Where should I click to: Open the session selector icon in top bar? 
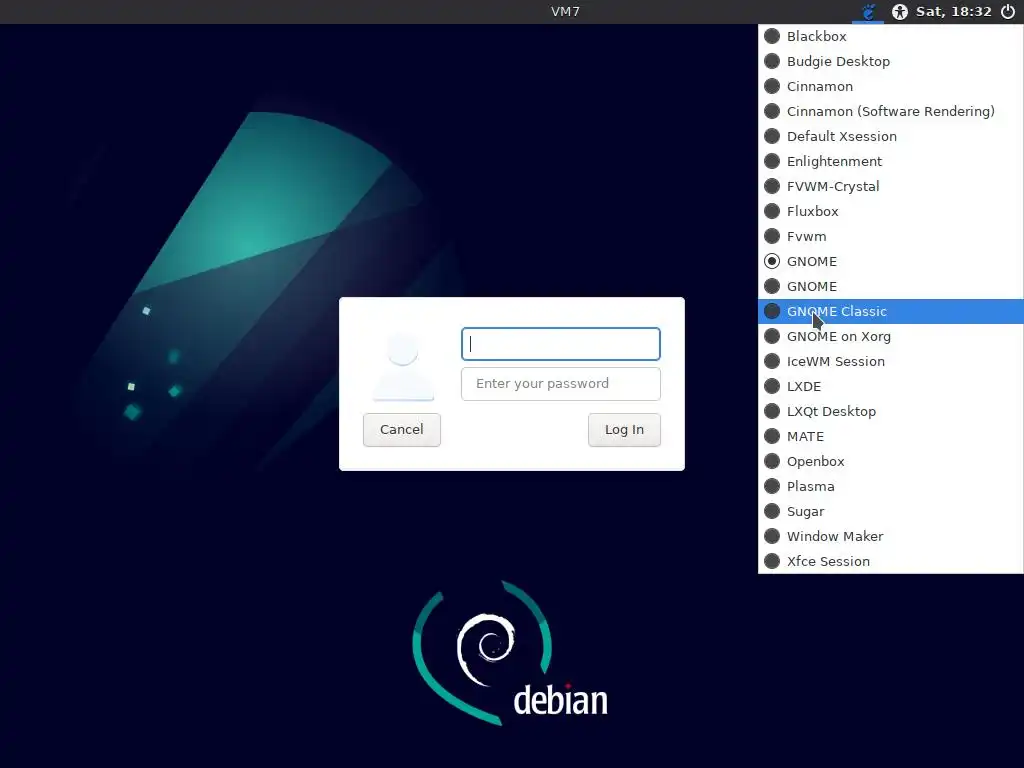(868, 12)
